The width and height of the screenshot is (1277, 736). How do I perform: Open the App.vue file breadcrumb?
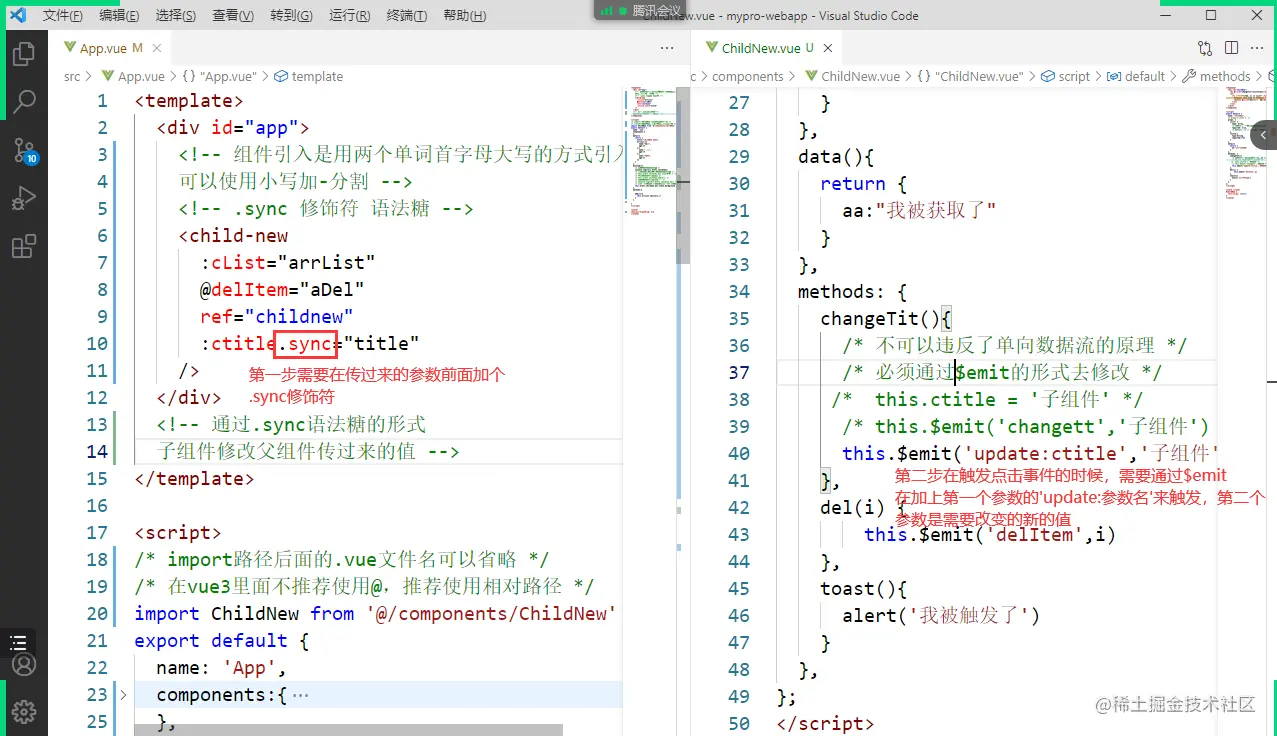pyautogui.click(x=132, y=76)
